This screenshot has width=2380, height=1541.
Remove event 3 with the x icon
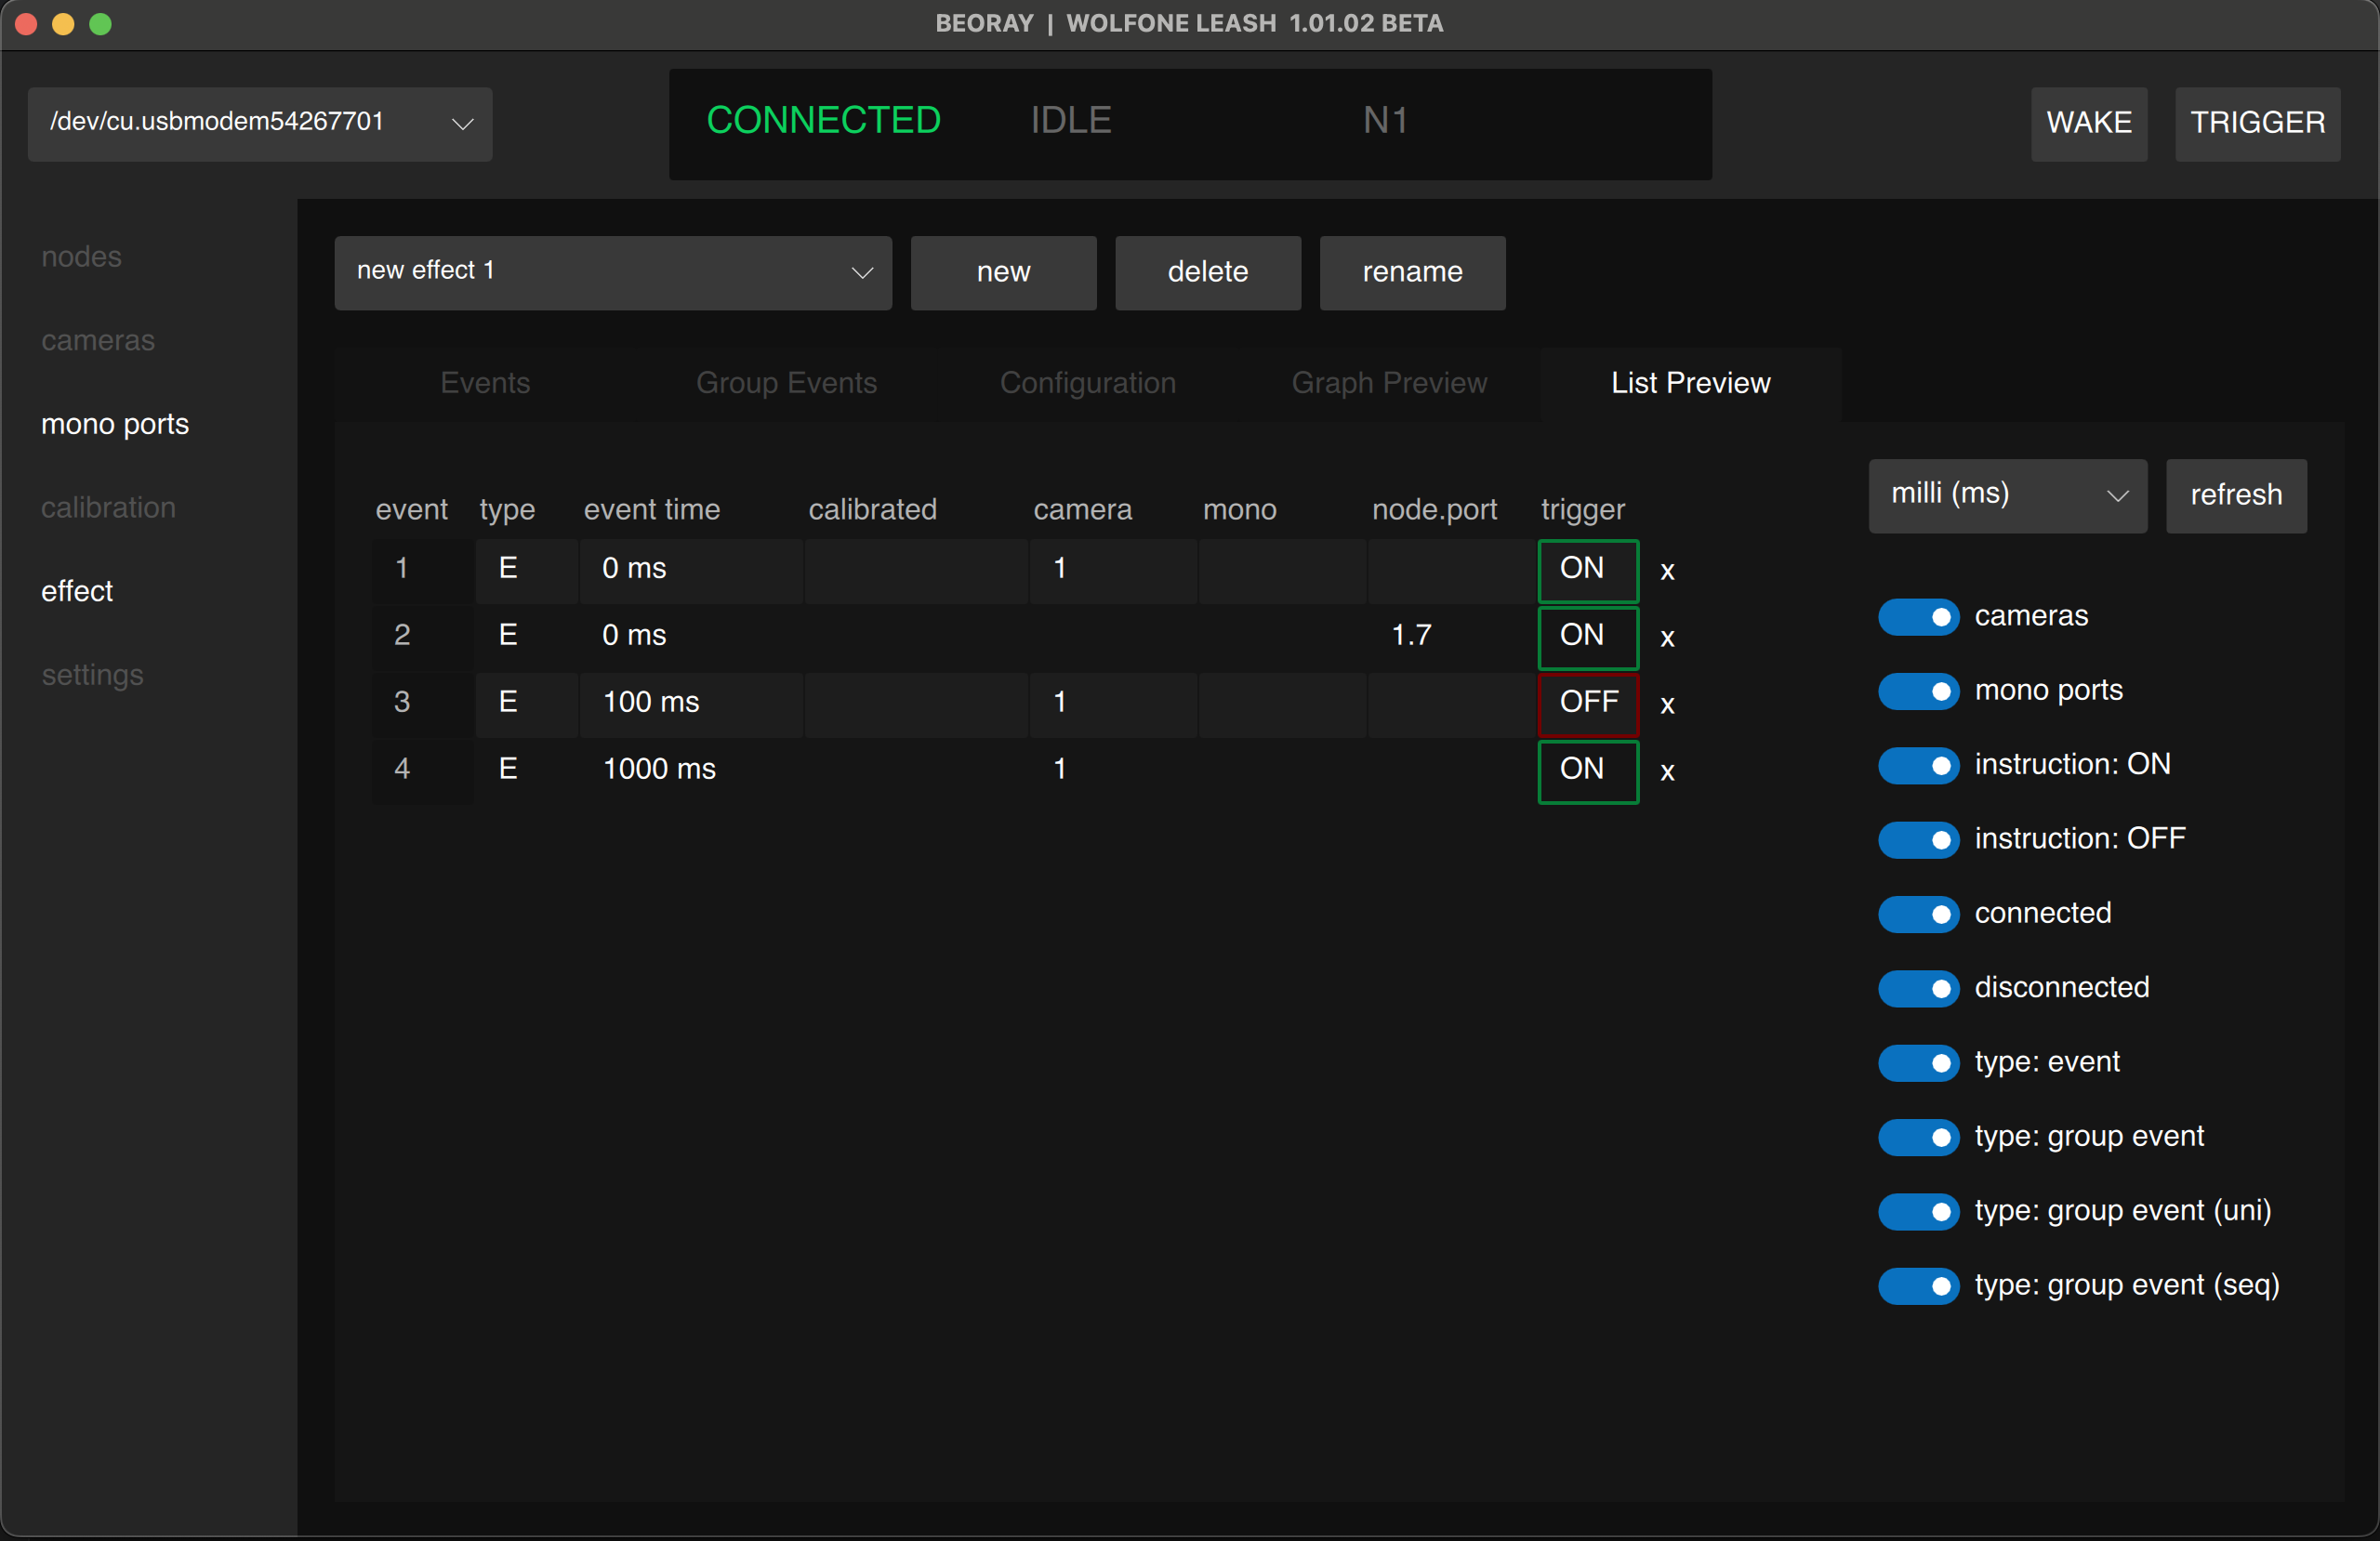click(x=1666, y=704)
